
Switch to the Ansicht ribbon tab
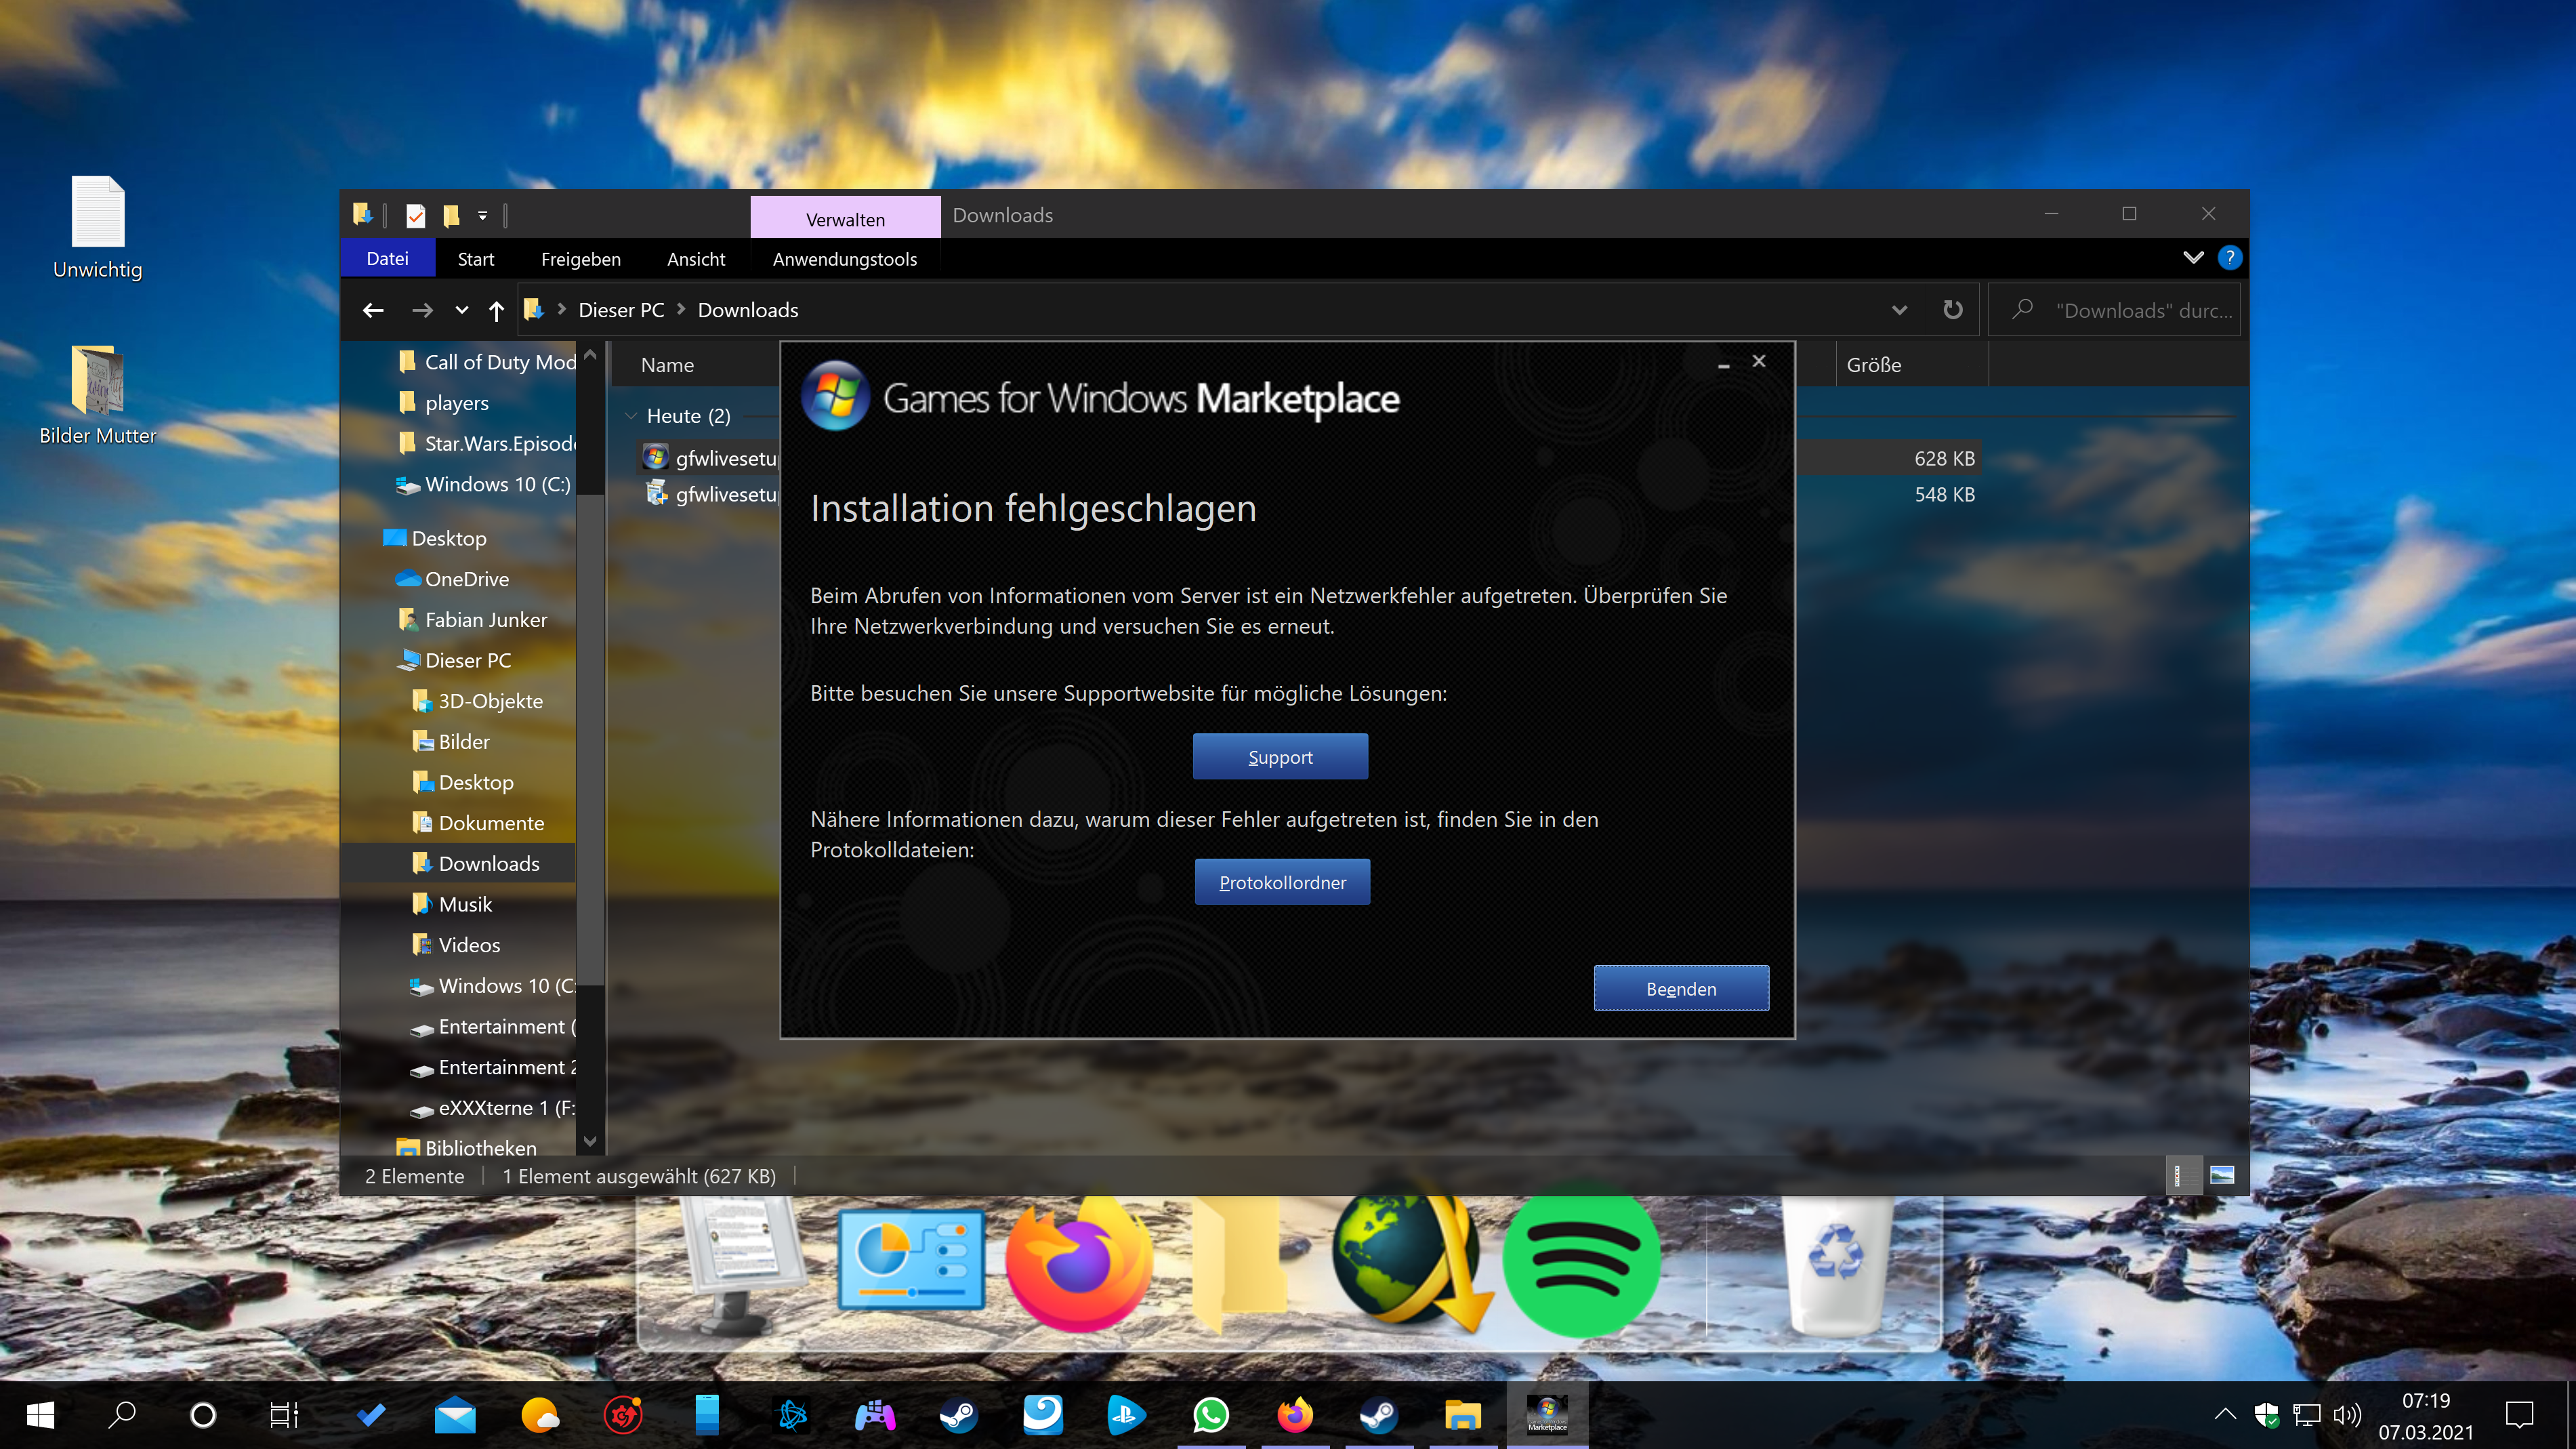695,259
